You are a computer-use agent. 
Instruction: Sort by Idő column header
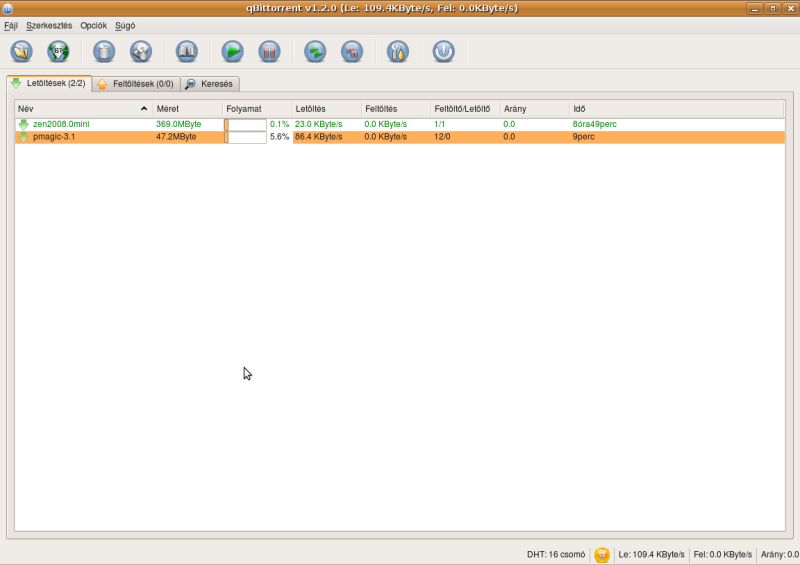pyautogui.click(x=677, y=109)
